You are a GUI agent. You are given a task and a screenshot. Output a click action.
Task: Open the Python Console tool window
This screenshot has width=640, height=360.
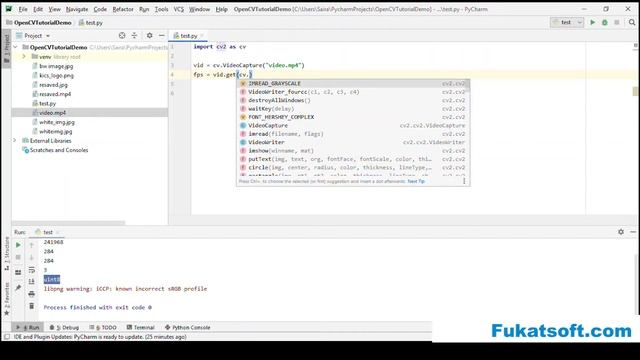188,327
